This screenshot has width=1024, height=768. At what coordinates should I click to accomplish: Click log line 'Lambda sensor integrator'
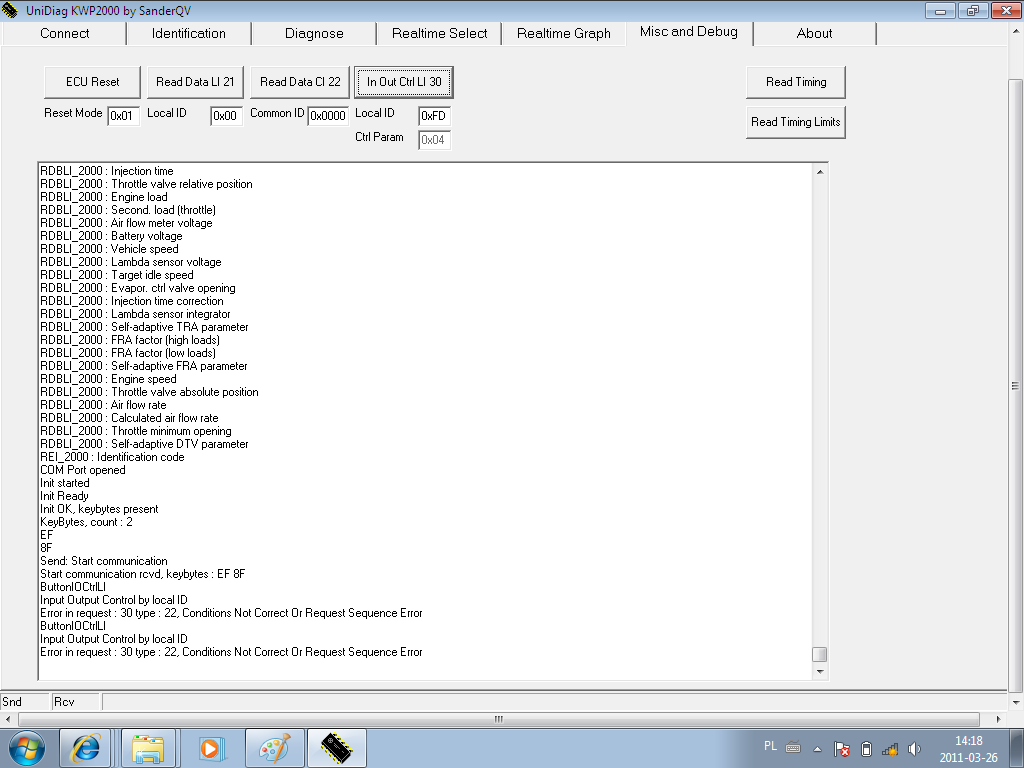pos(135,314)
